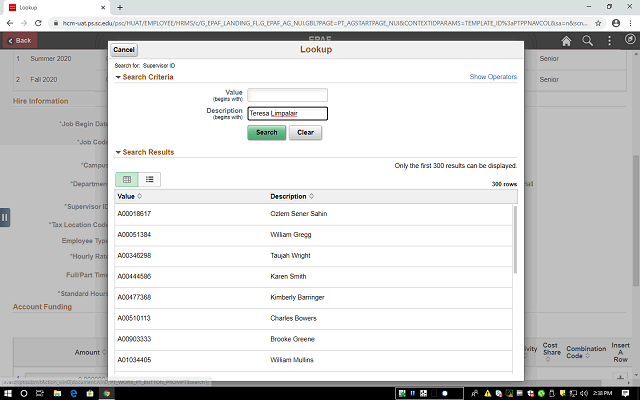The image size is (640, 400).
Task: Select value A00510113
Action: pos(134,318)
